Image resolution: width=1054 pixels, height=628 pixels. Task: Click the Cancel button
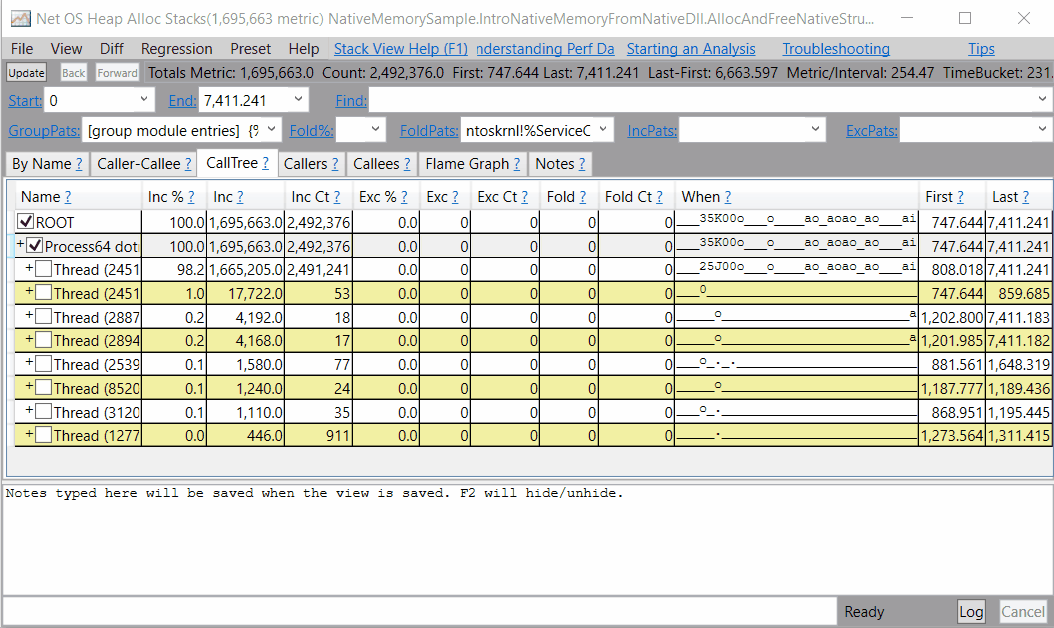click(x=1022, y=611)
